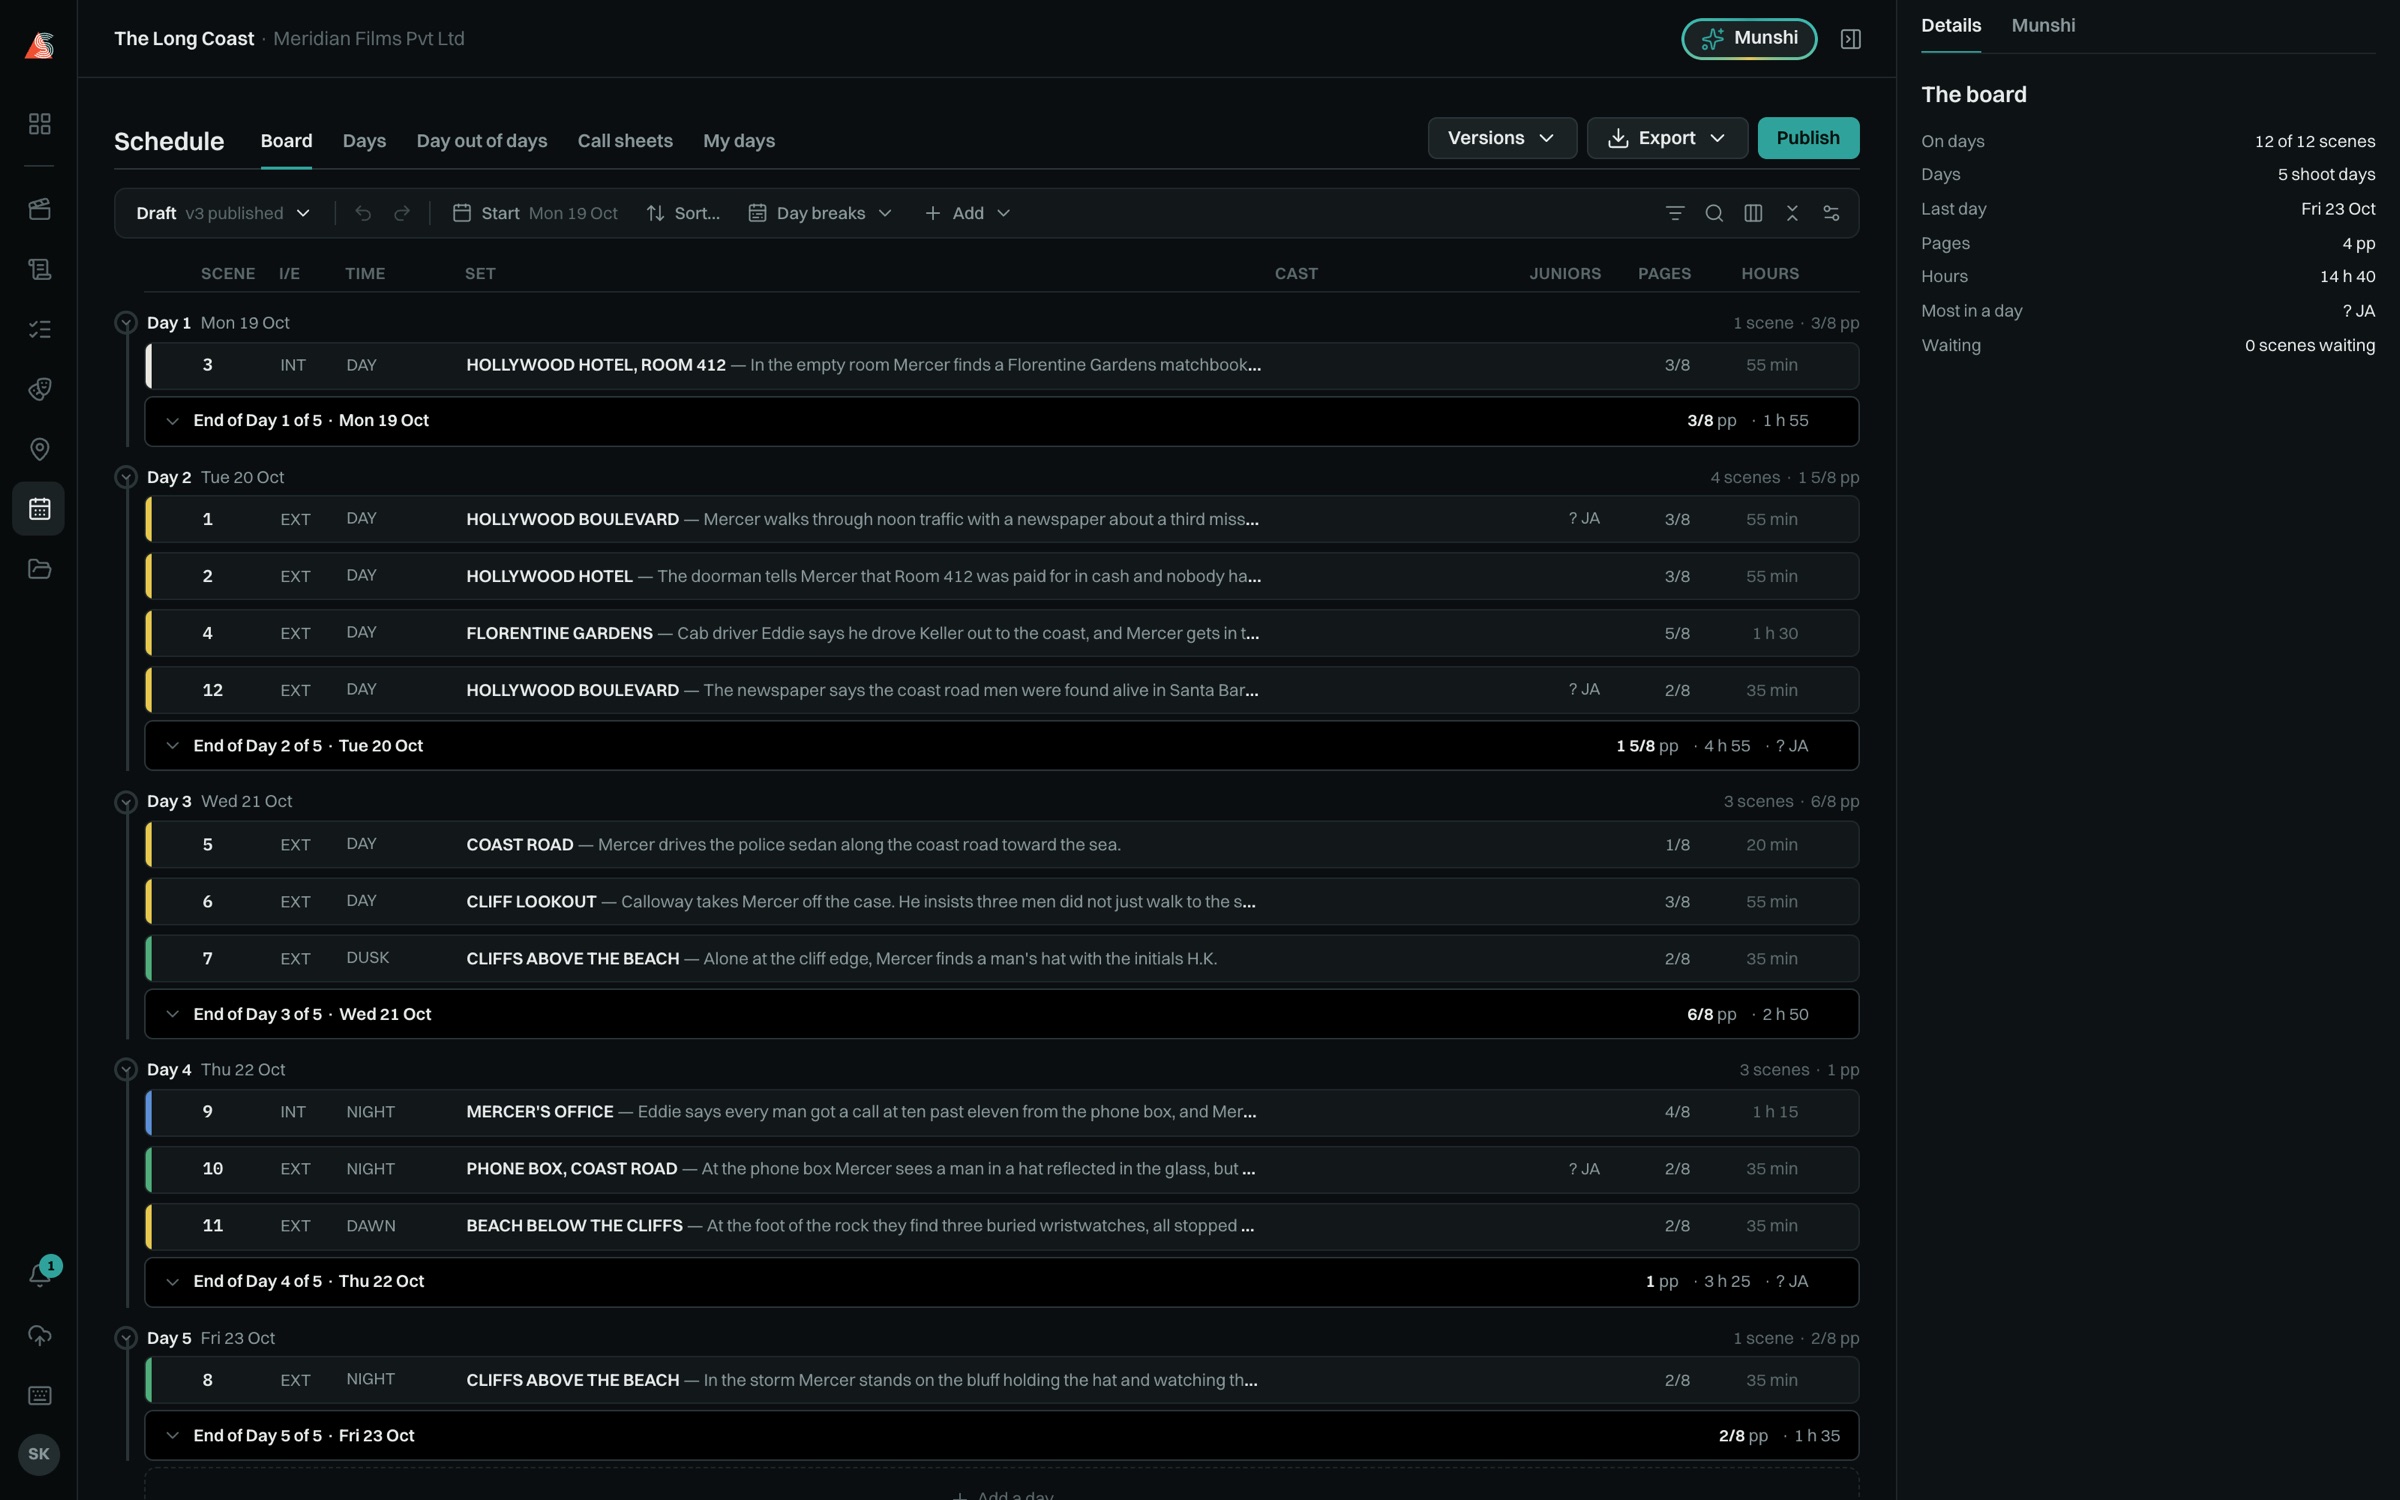Click the green strip on scene 7 row
Viewport: 2400px width, 1500px height.
tap(148, 959)
